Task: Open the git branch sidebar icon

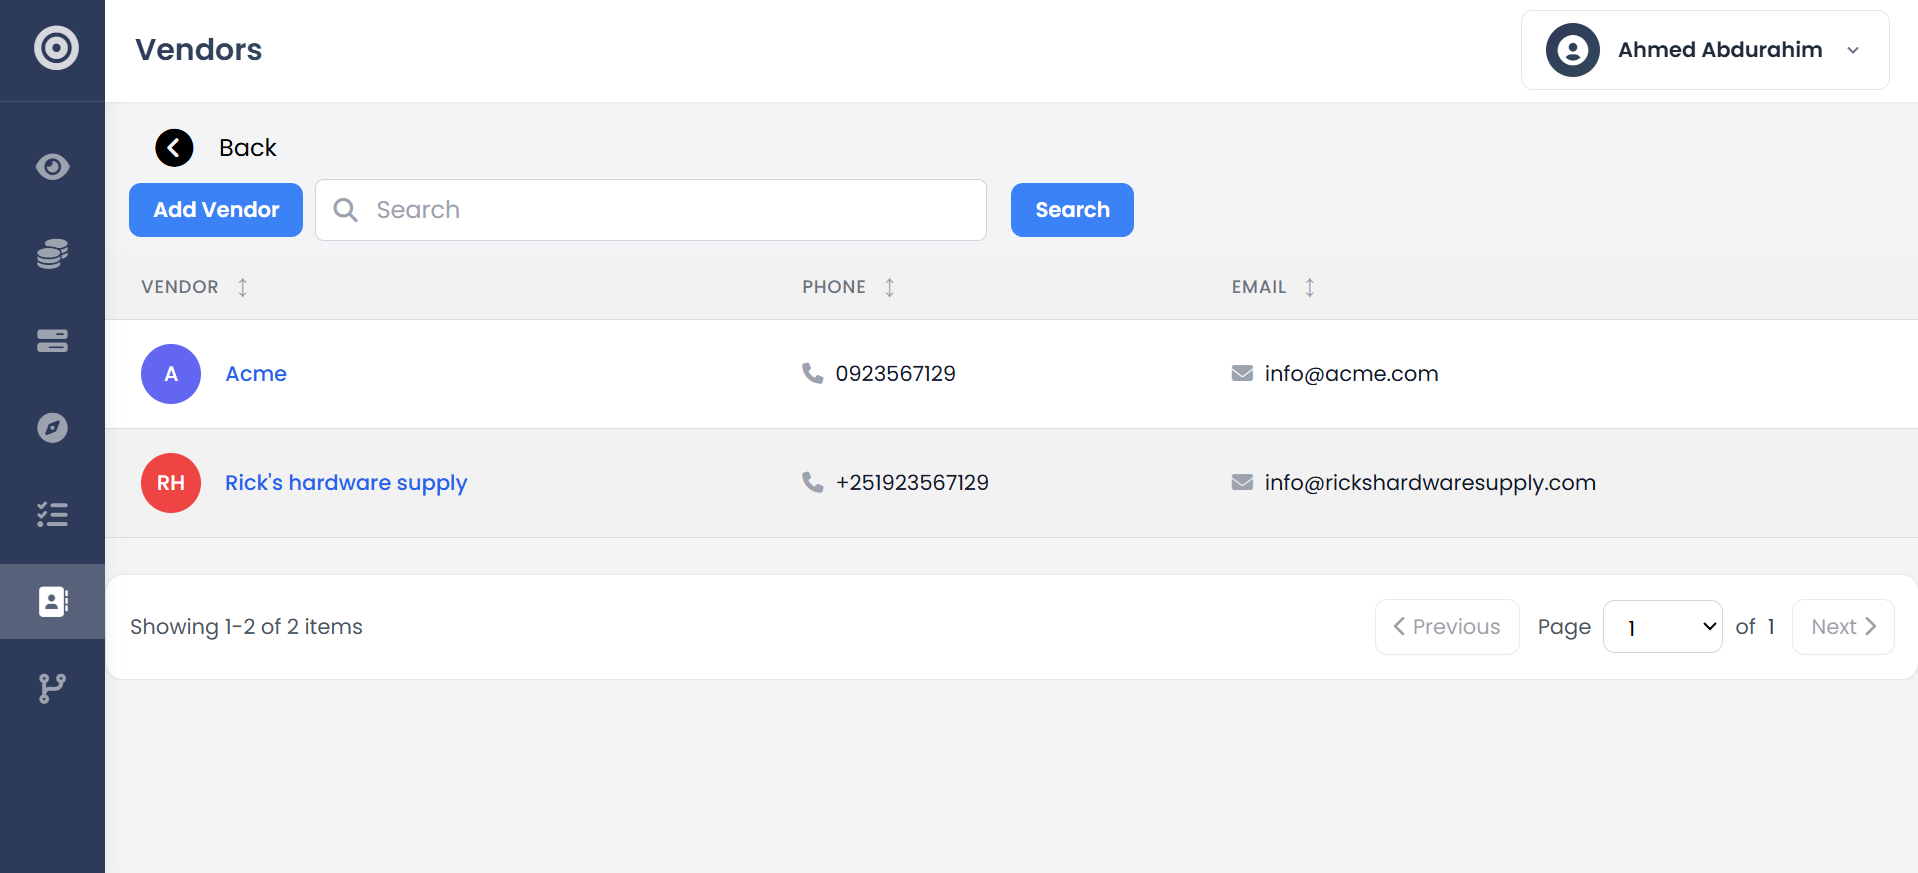Action: (52, 688)
